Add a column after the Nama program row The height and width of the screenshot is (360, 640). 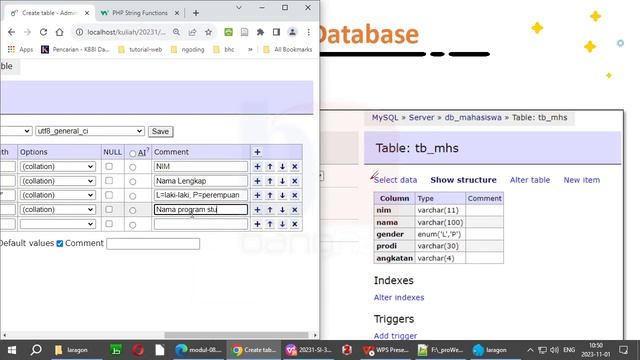coord(257,209)
